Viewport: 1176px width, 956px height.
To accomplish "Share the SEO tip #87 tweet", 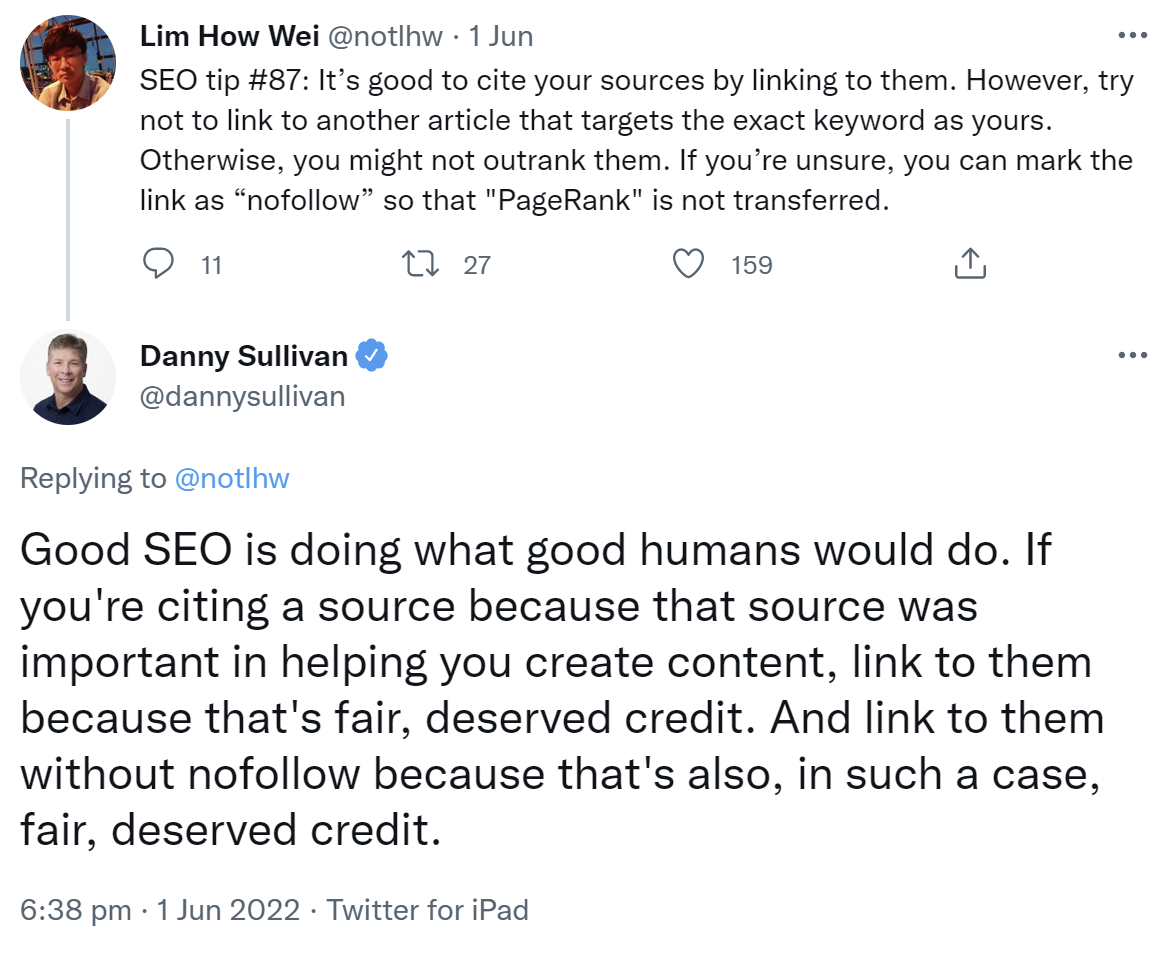I will [970, 264].
